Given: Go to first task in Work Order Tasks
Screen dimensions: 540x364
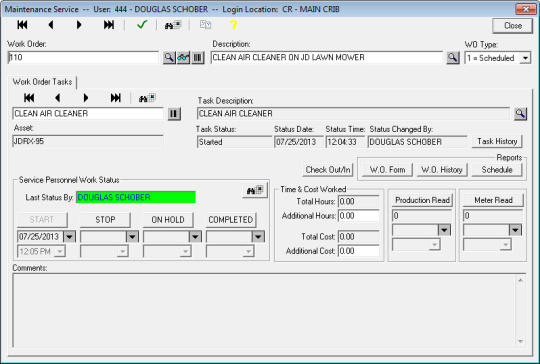Looking at the screenshot, I should pos(29,98).
